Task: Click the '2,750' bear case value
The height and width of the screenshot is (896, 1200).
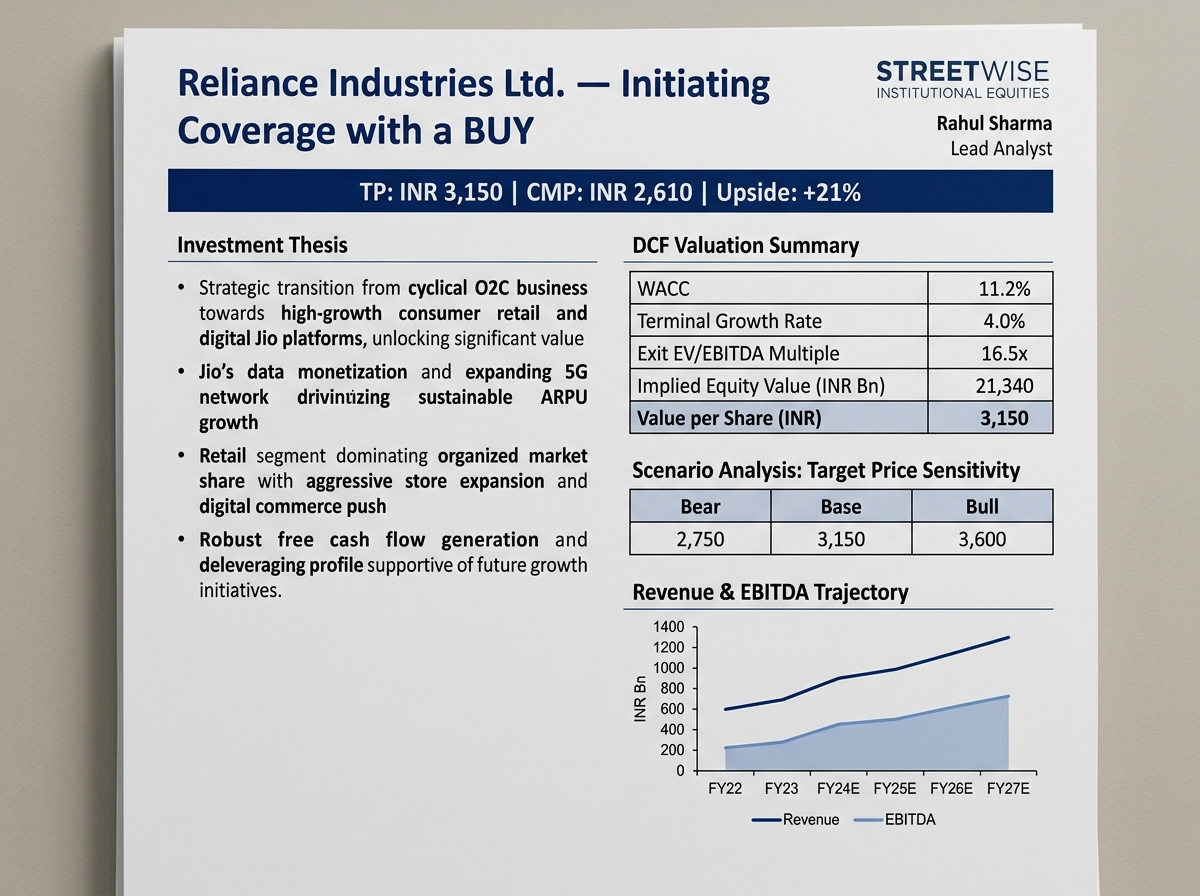Action: (x=700, y=538)
